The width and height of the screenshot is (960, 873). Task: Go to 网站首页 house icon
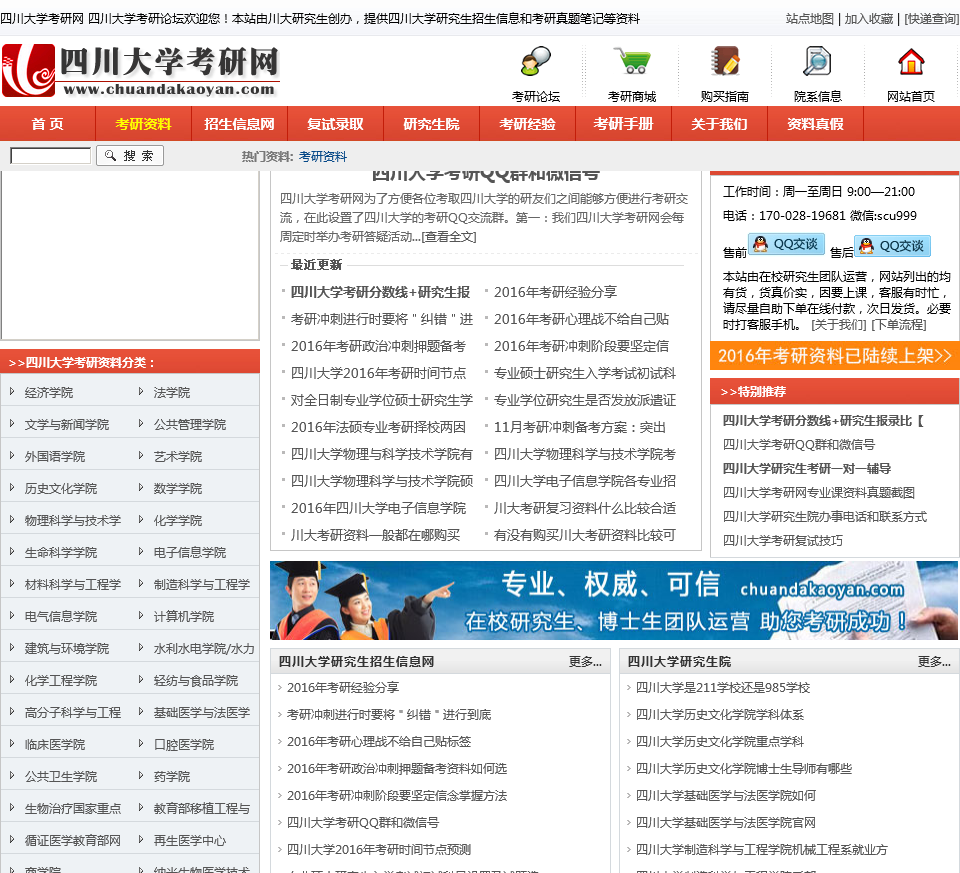pos(911,62)
